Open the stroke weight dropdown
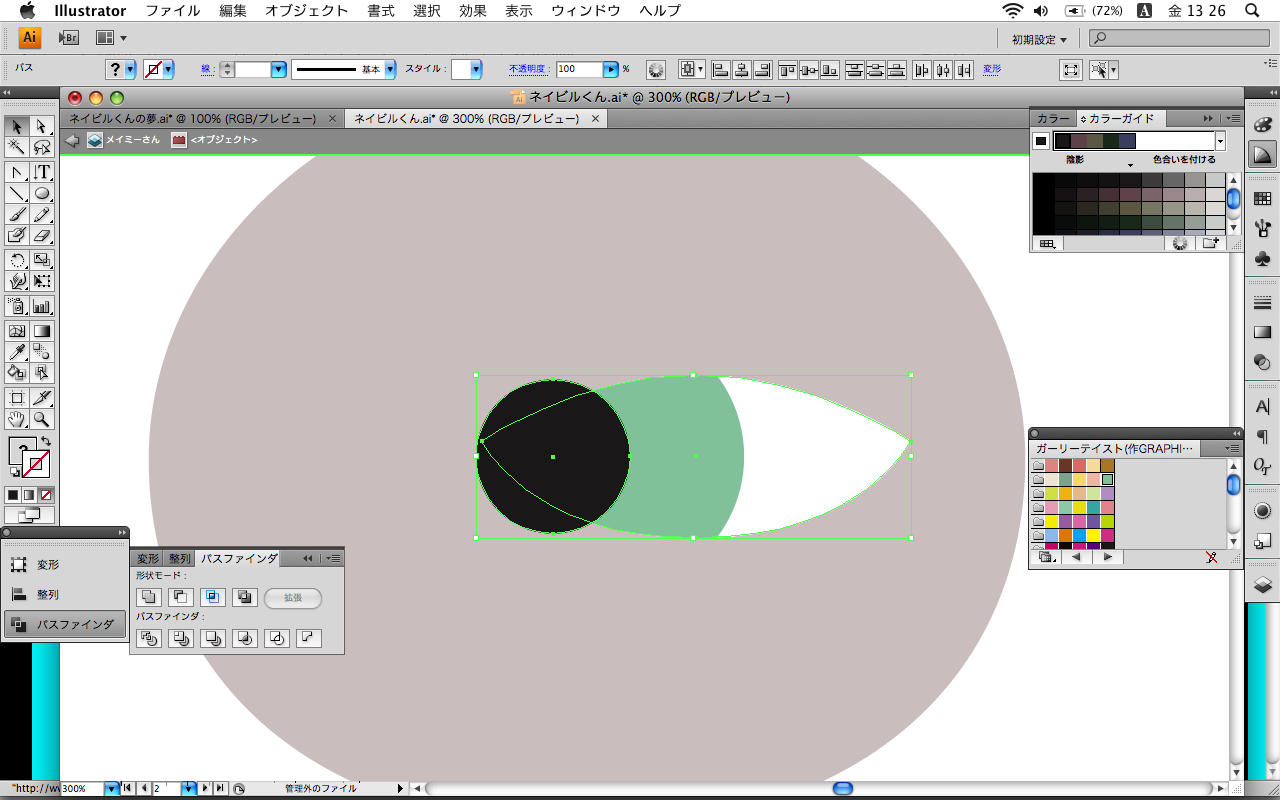1280x800 pixels. click(279, 69)
